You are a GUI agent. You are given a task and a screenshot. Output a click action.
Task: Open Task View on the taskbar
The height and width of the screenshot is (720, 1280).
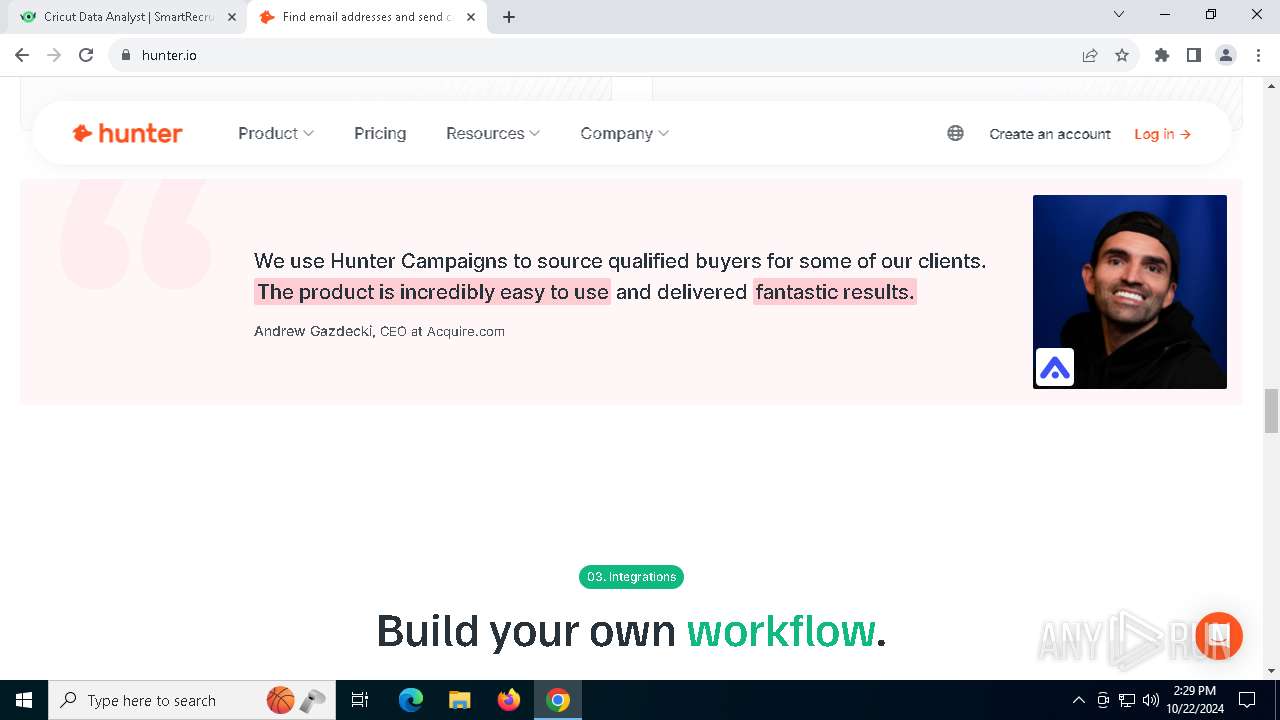[x=360, y=700]
